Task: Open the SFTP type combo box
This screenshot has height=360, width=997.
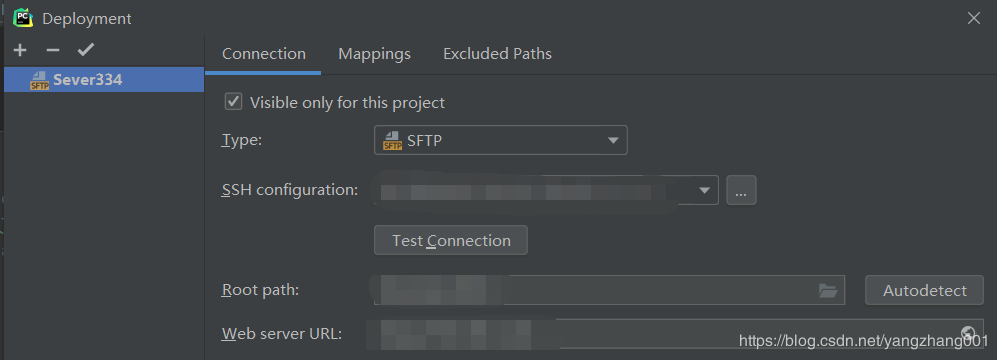Action: [500, 141]
